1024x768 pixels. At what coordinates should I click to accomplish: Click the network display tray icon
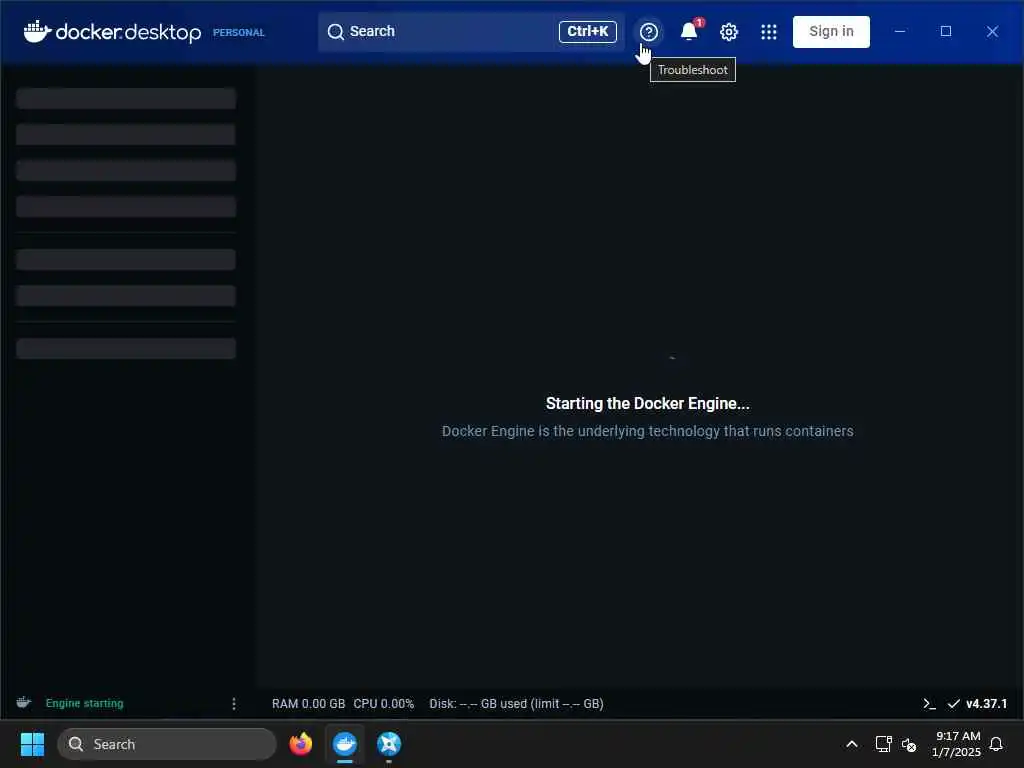884,744
